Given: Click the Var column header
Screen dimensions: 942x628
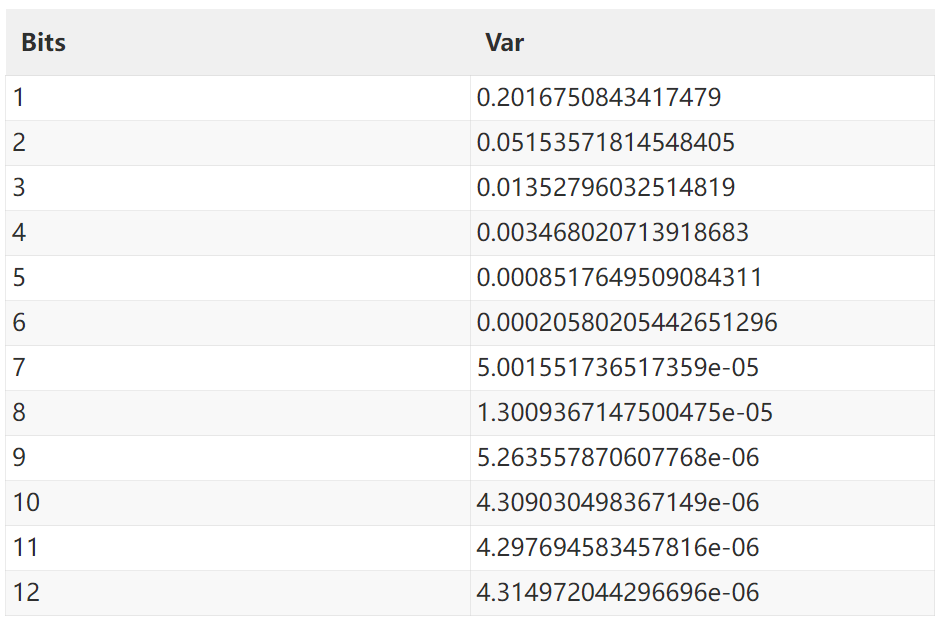Looking at the screenshot, I should (504, 43).
